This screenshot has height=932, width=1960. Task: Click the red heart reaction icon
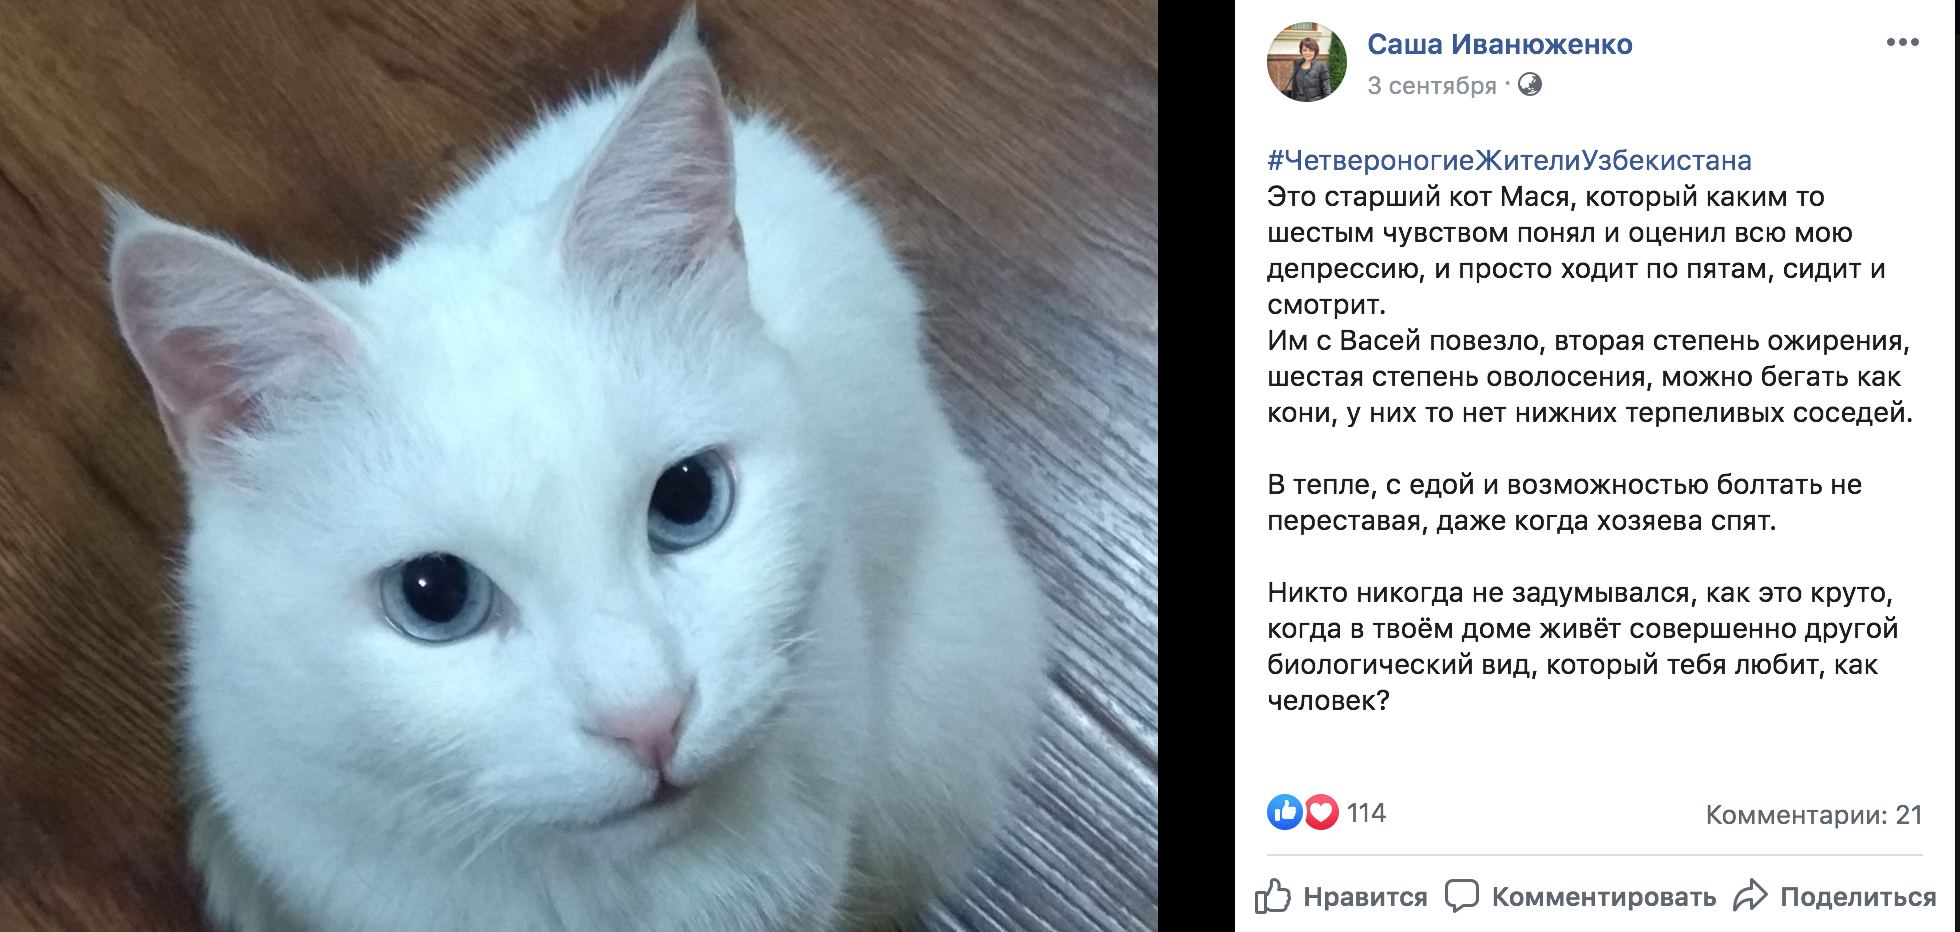click(x=1321, y=812)
